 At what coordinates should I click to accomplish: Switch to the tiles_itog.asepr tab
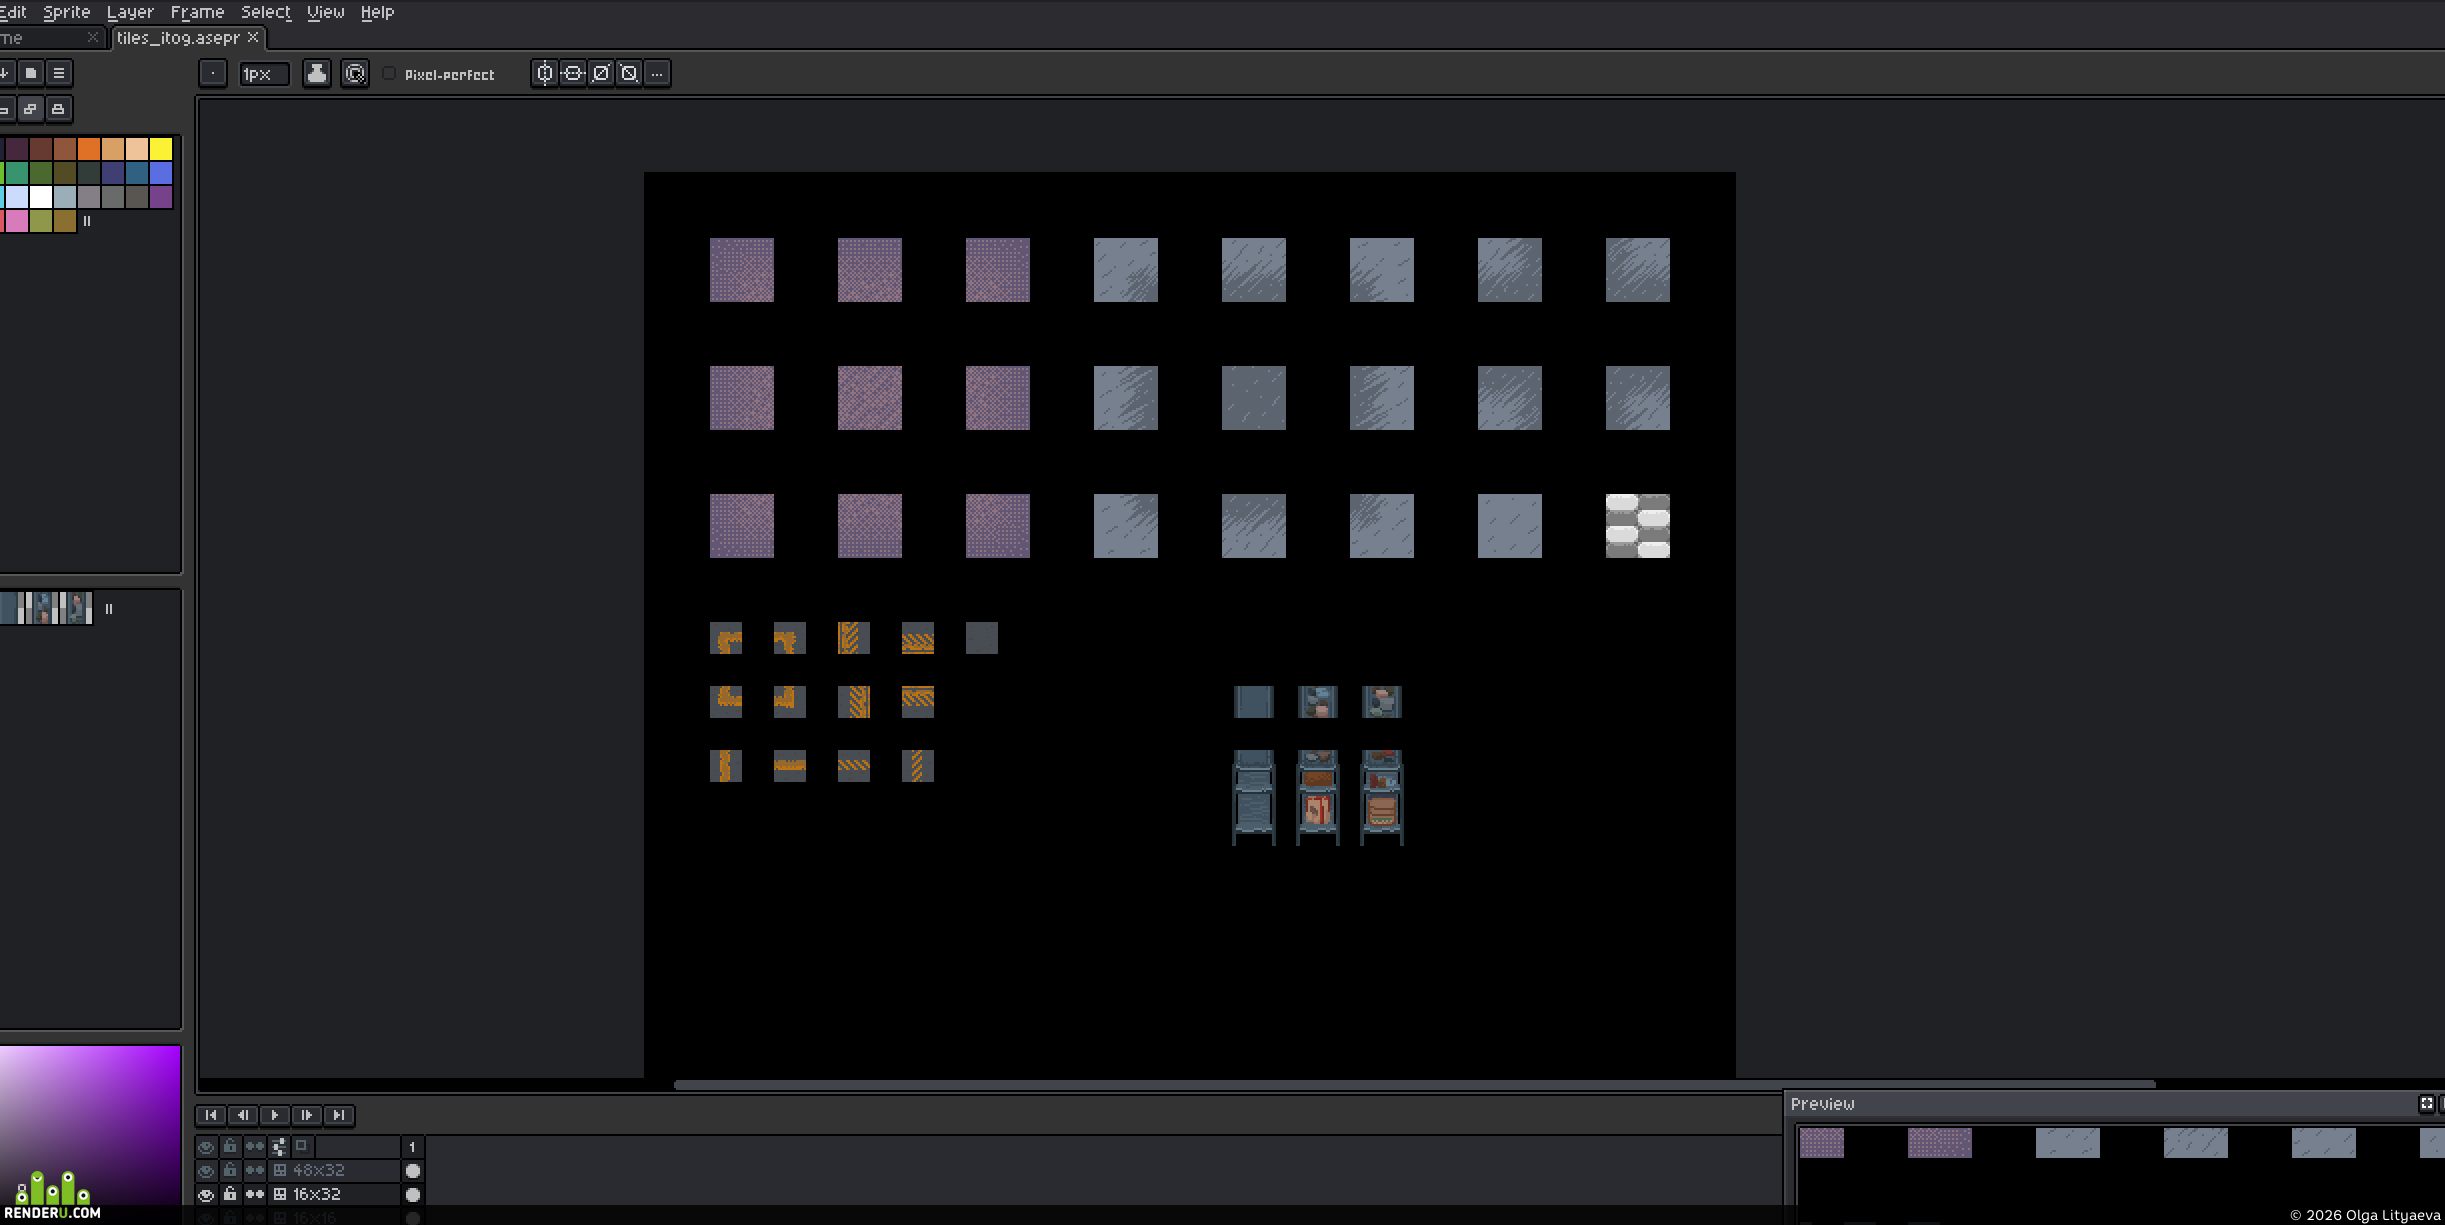click(178, 38)
